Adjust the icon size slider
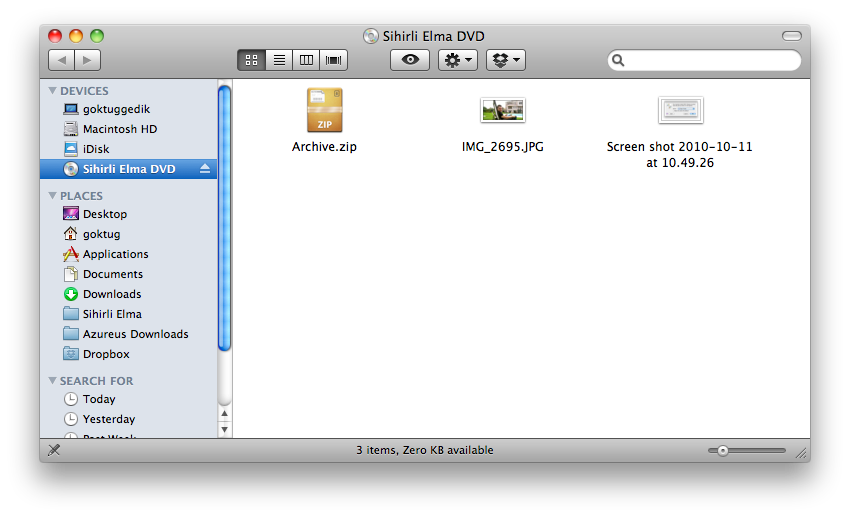Screen dimensions: 850x517 point(722,451)
